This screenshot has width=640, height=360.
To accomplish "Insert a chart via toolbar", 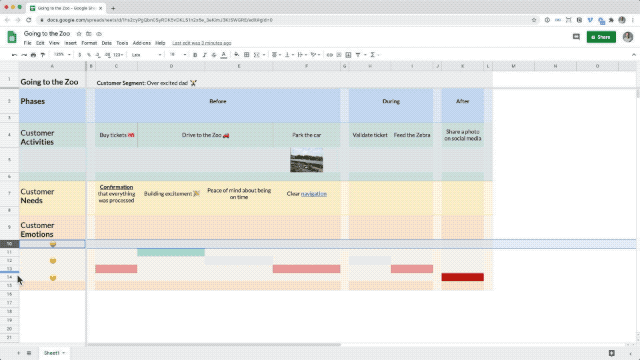I will coord(348,55).
